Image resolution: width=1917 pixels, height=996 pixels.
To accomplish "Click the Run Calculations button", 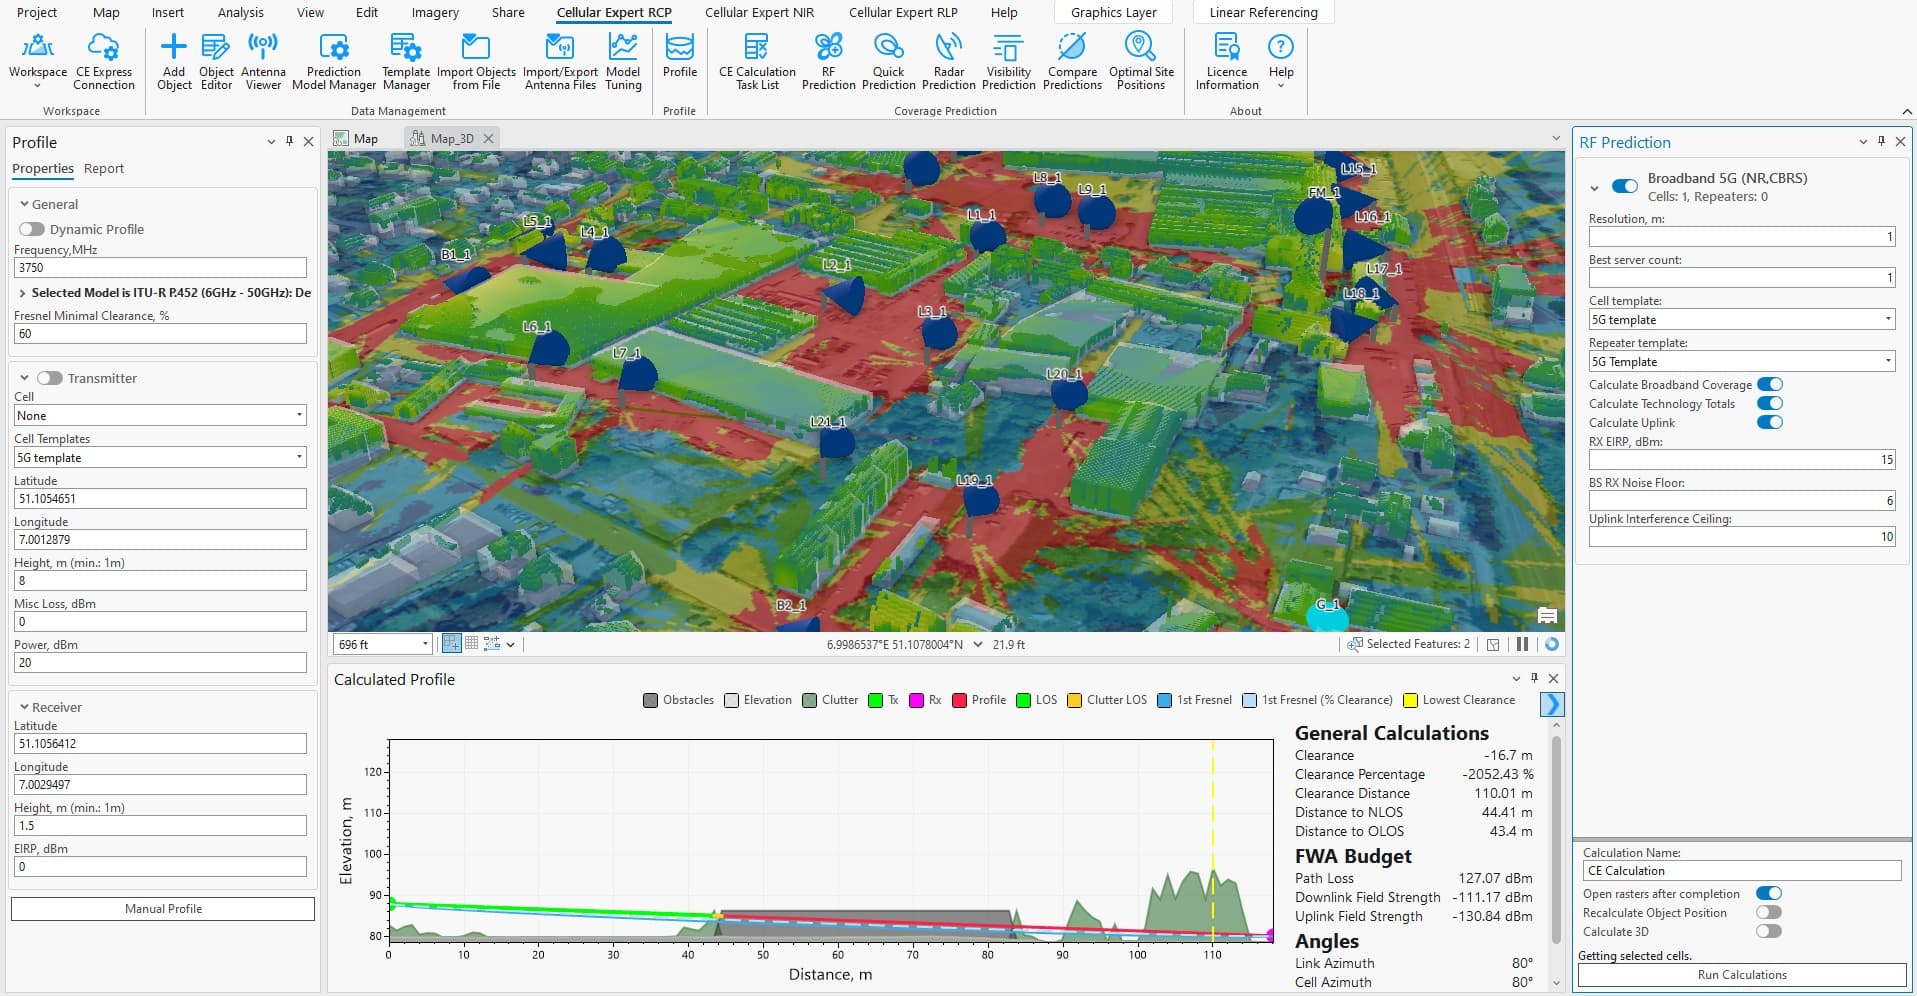I will 1741,975.
